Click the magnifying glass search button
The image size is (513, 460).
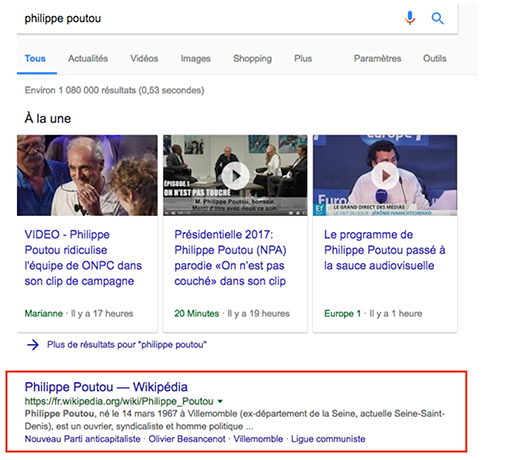tap(437, 18)
